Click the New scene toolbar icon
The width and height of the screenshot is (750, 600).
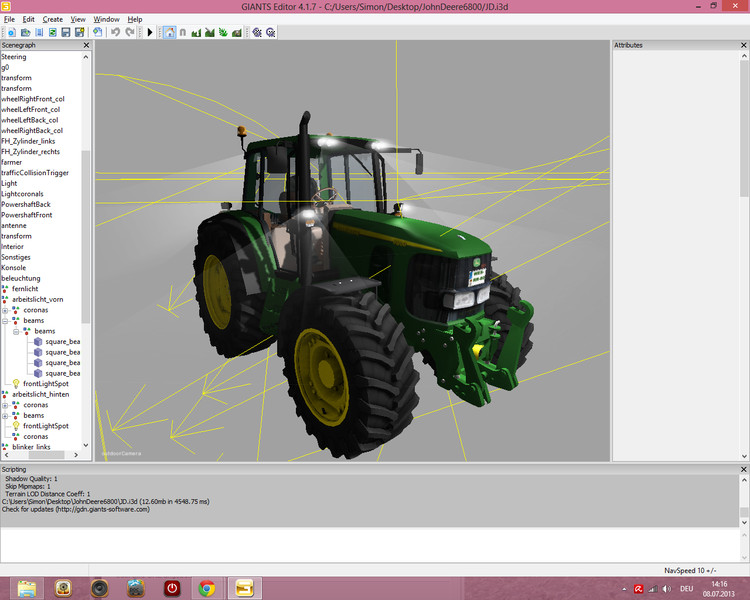pyautogui.click(x=12, y=32)
